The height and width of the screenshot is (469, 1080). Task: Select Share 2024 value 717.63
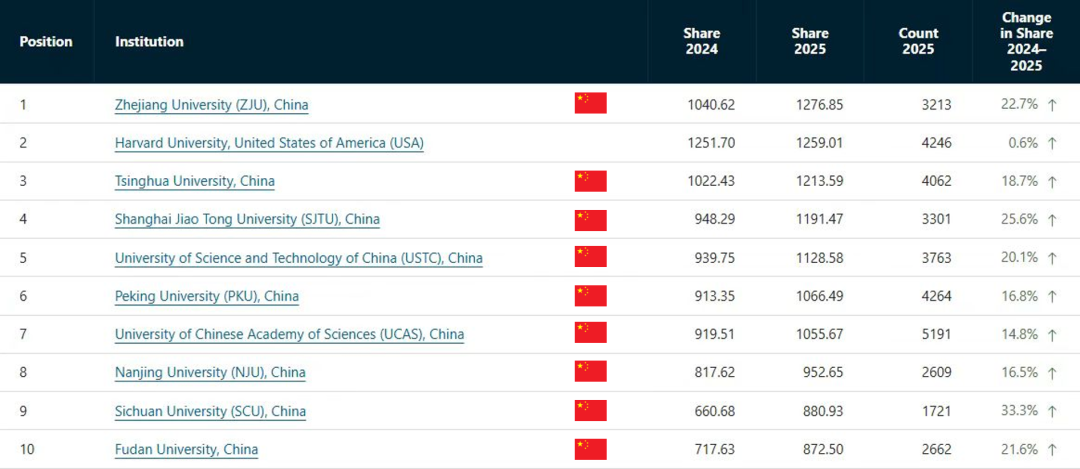[x=715, y=450]
